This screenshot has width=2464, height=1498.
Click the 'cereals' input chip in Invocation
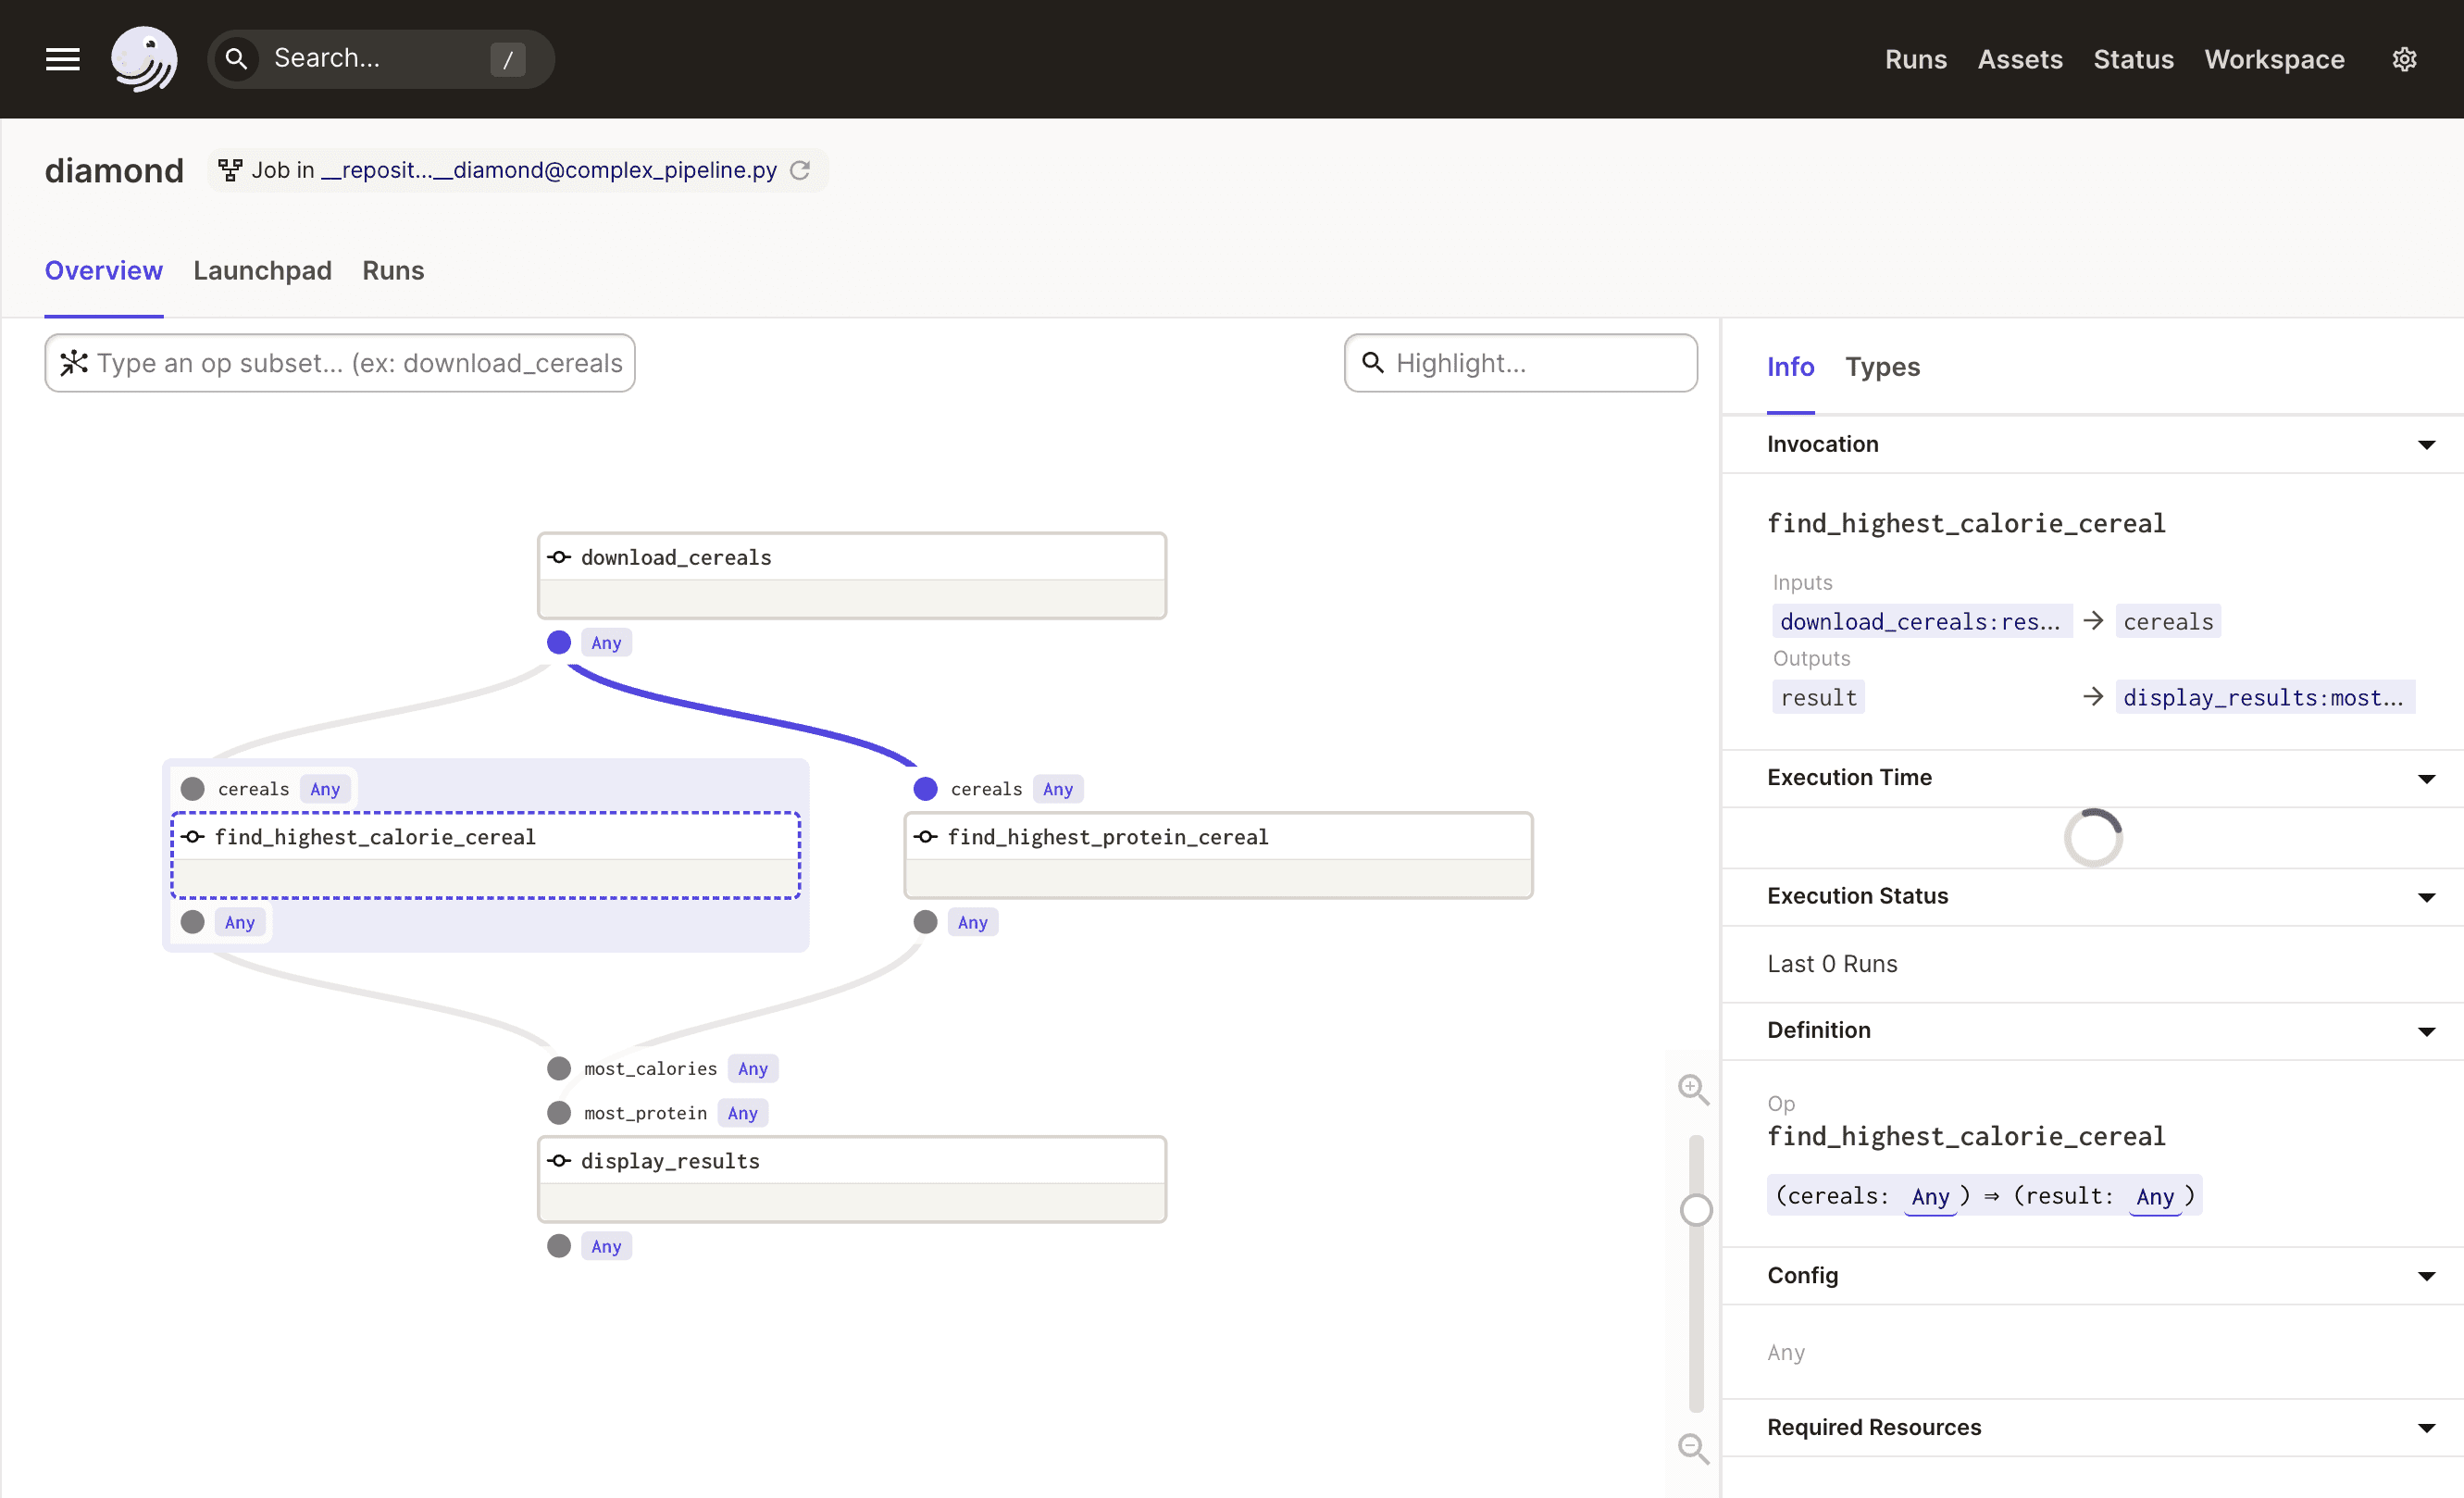(2168, 621)
